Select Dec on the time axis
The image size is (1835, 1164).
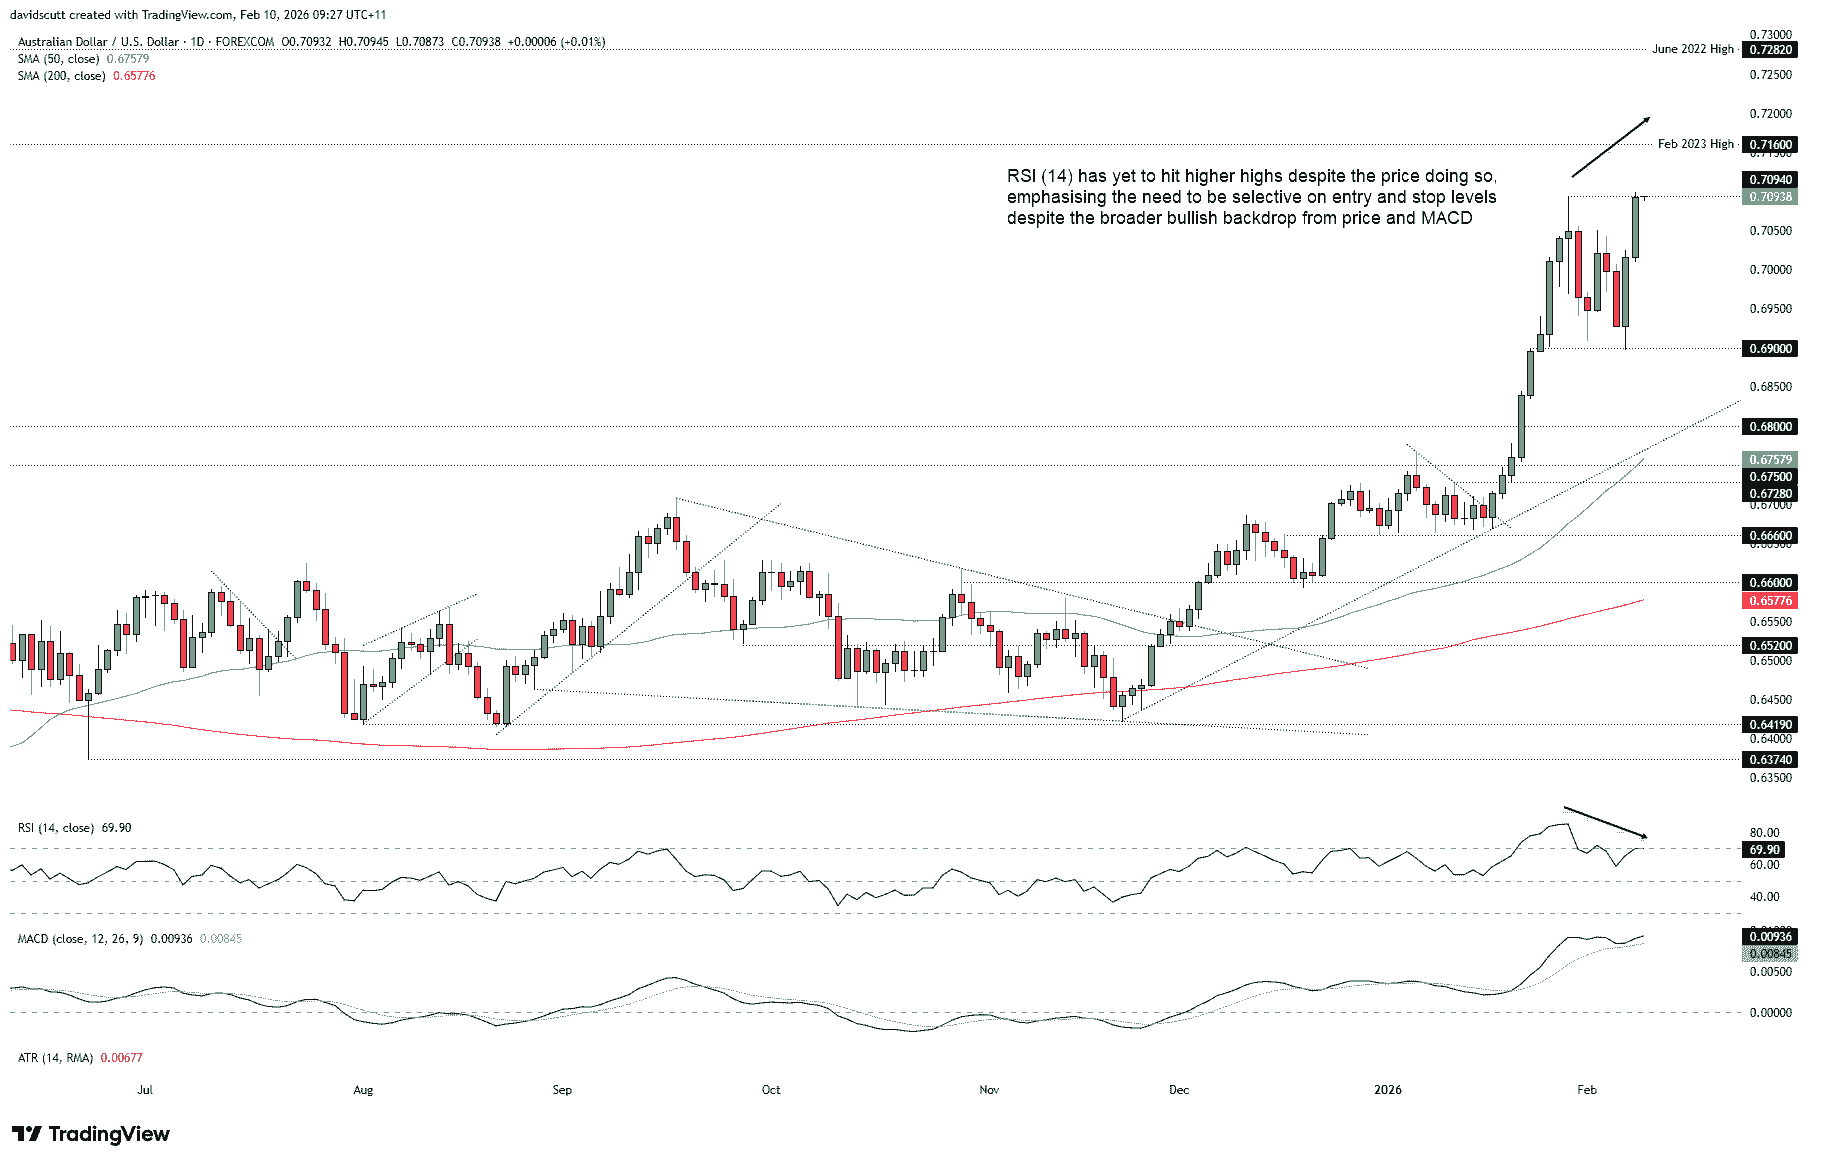point(1179,1090)
